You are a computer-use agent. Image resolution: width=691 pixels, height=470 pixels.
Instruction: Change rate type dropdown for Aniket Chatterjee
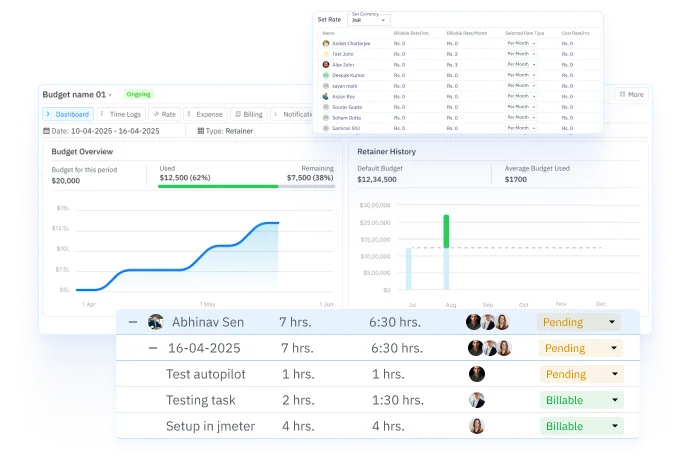pos(521,44)
